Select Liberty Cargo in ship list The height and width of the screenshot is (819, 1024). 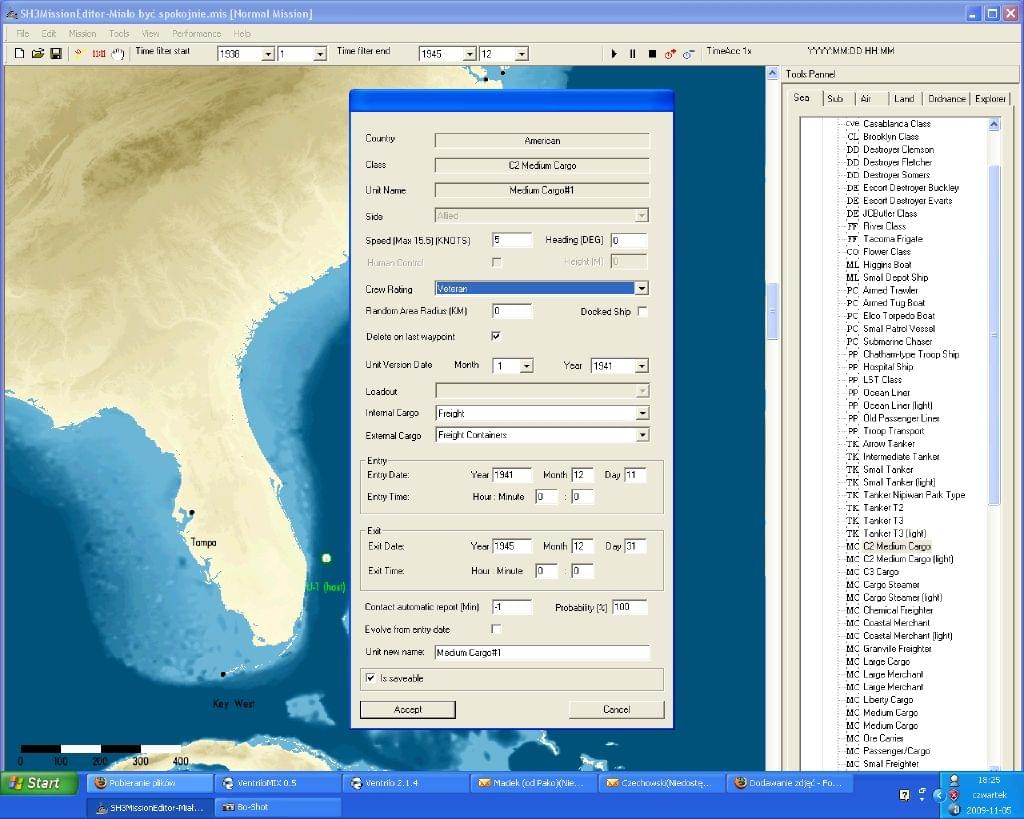point(888,700)
